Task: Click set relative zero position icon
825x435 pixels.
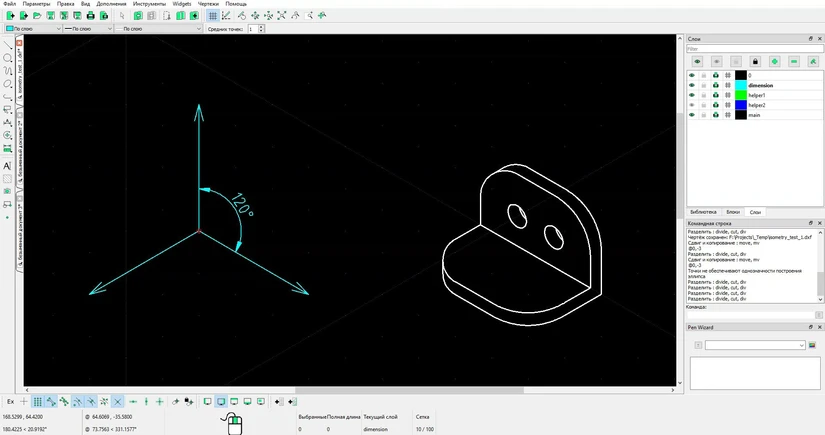Action: [x=175, y=401]
